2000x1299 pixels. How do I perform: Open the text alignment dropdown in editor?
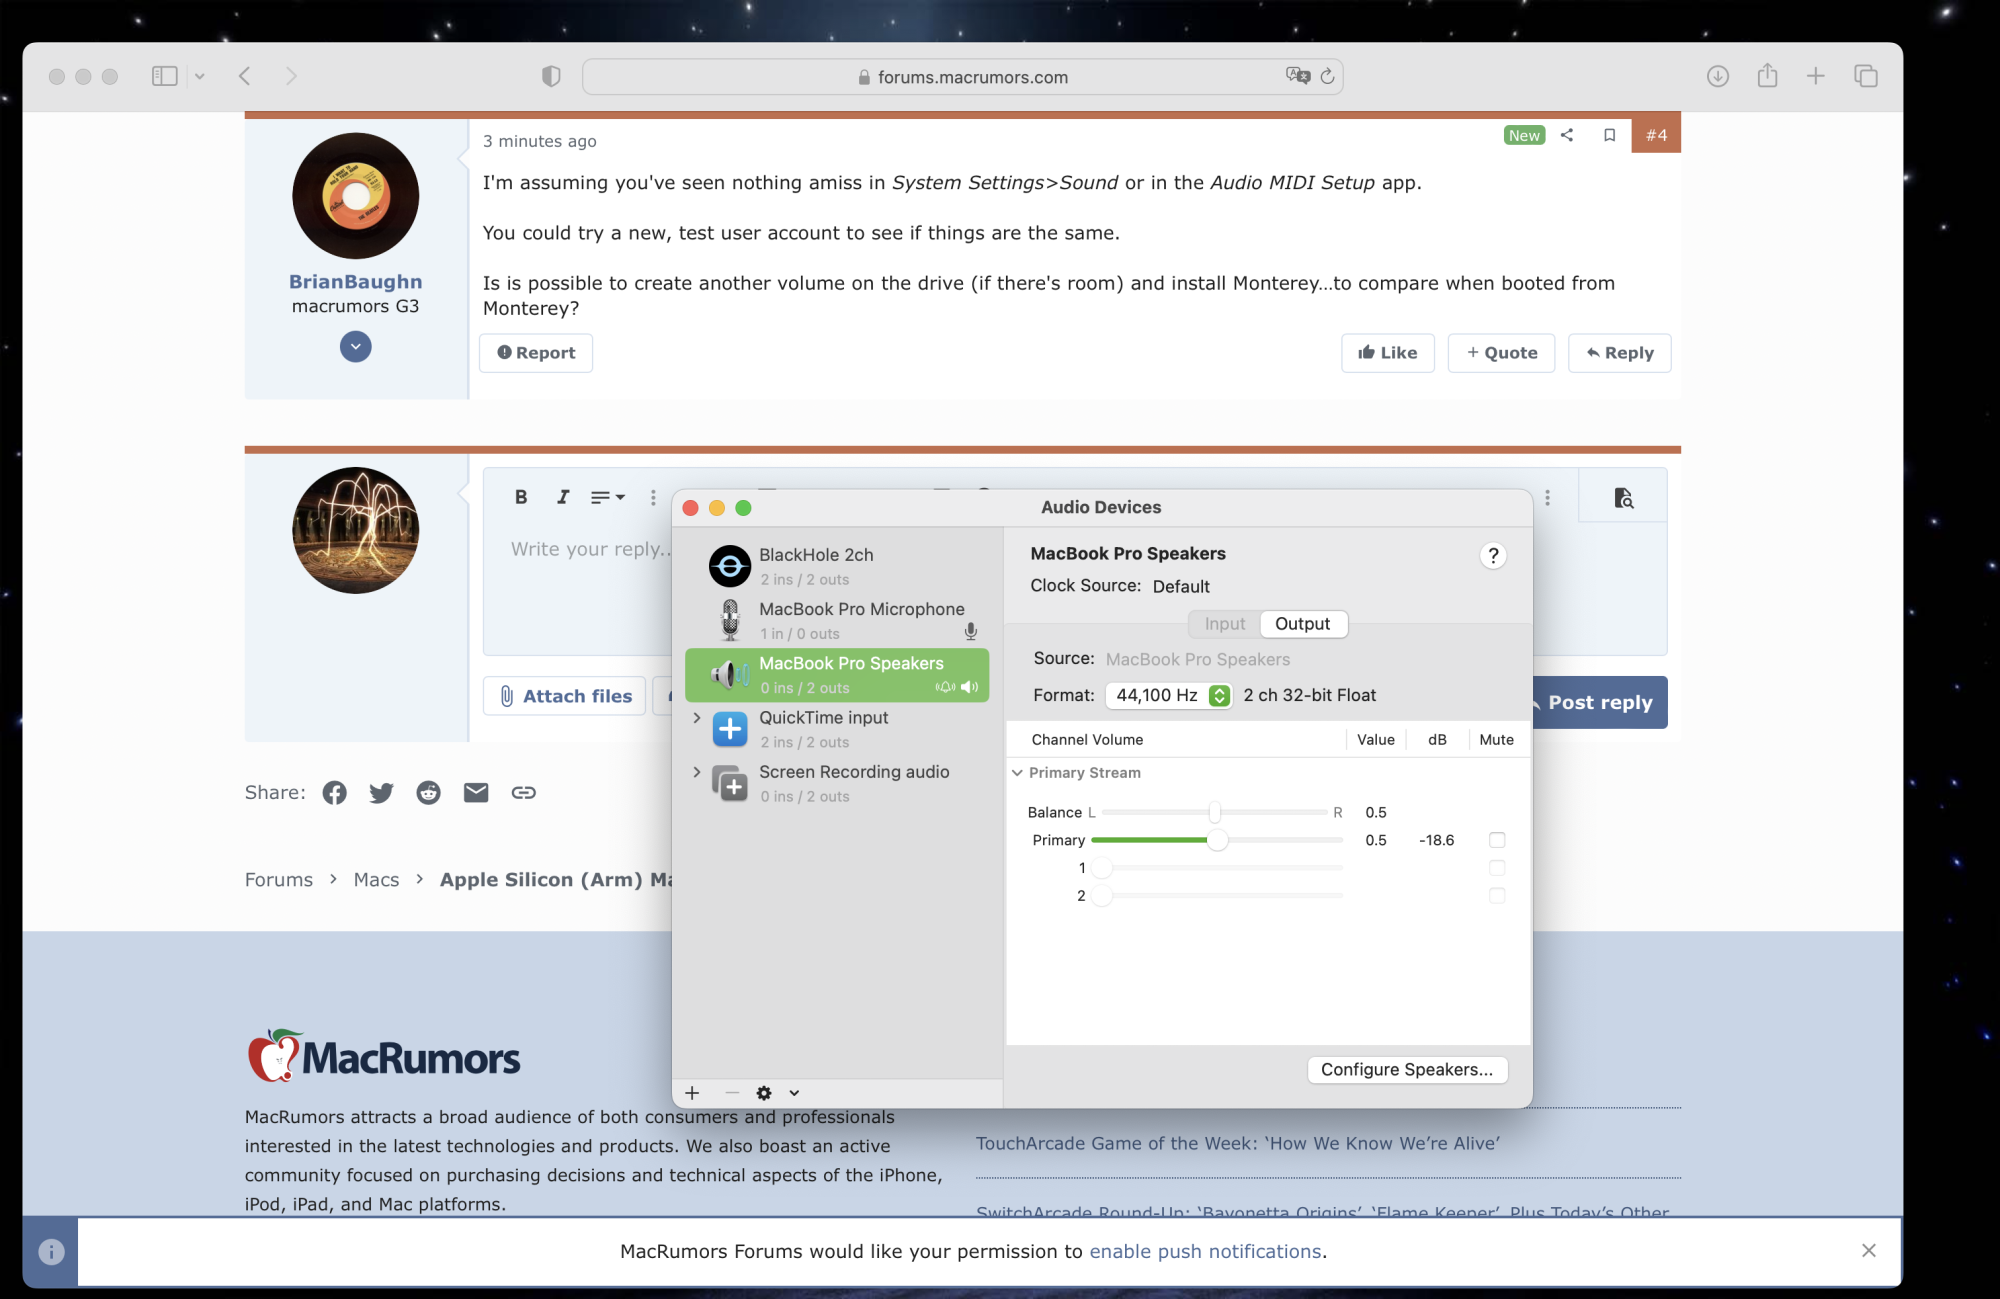[607, 497]
